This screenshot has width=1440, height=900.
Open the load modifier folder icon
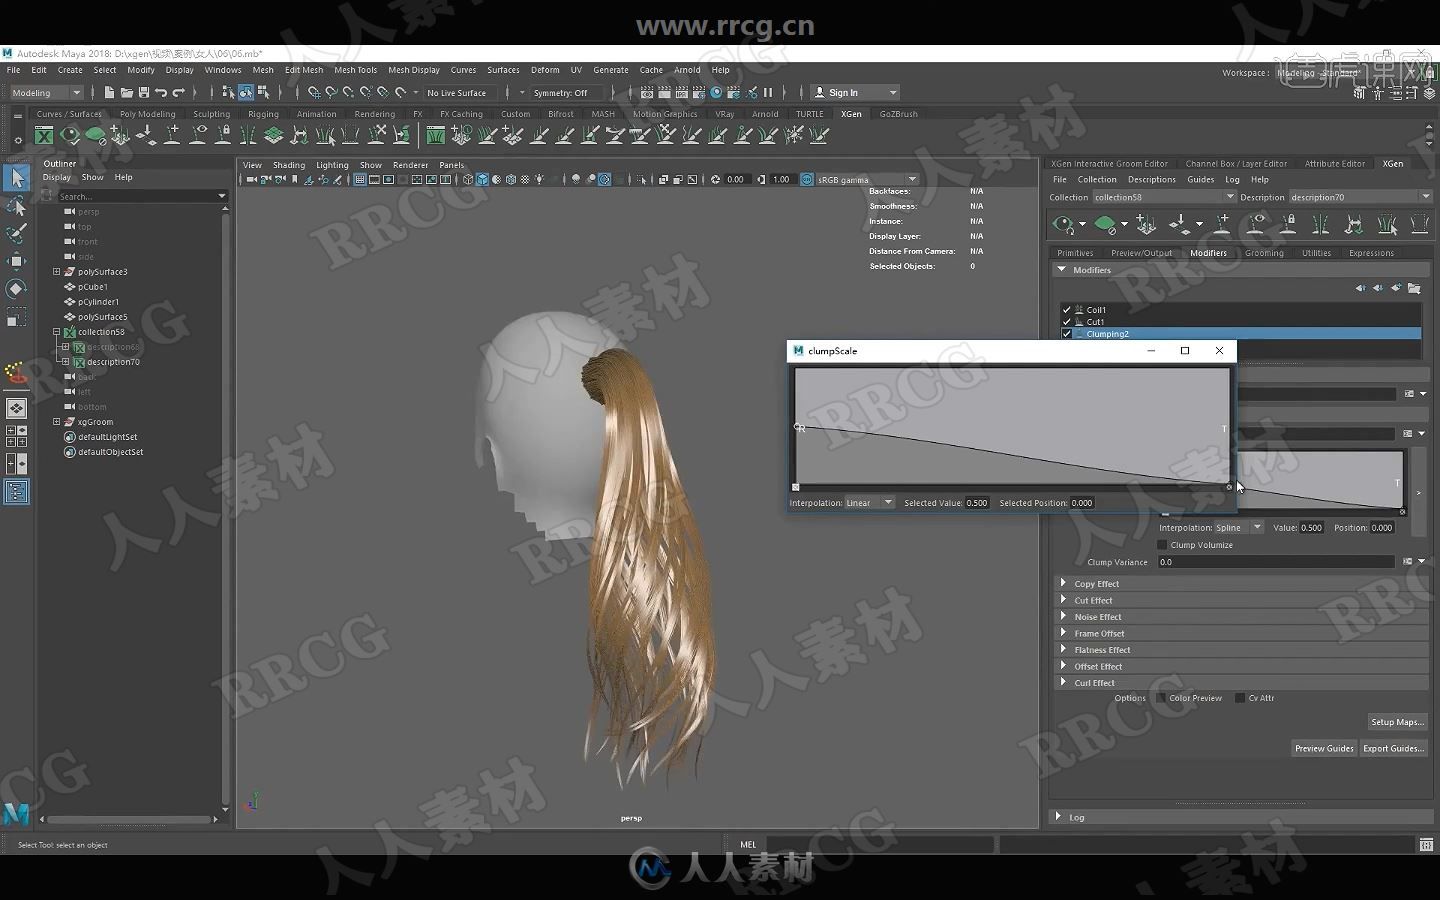1414,288
